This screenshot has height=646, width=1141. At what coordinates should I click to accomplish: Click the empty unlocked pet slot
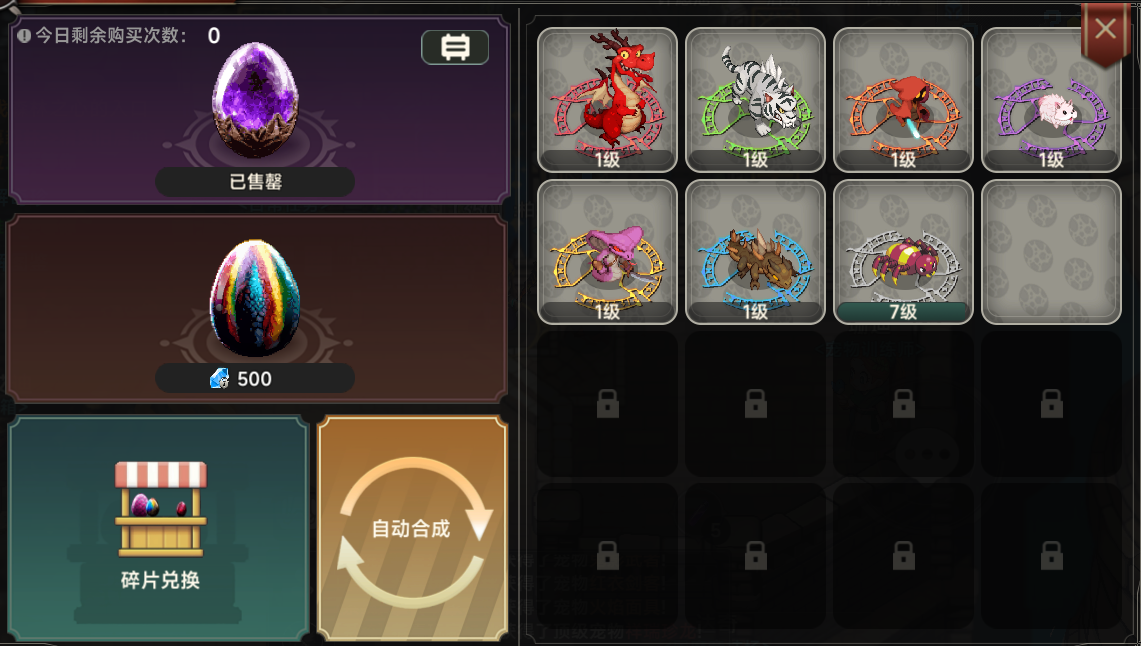point(1051,252)
